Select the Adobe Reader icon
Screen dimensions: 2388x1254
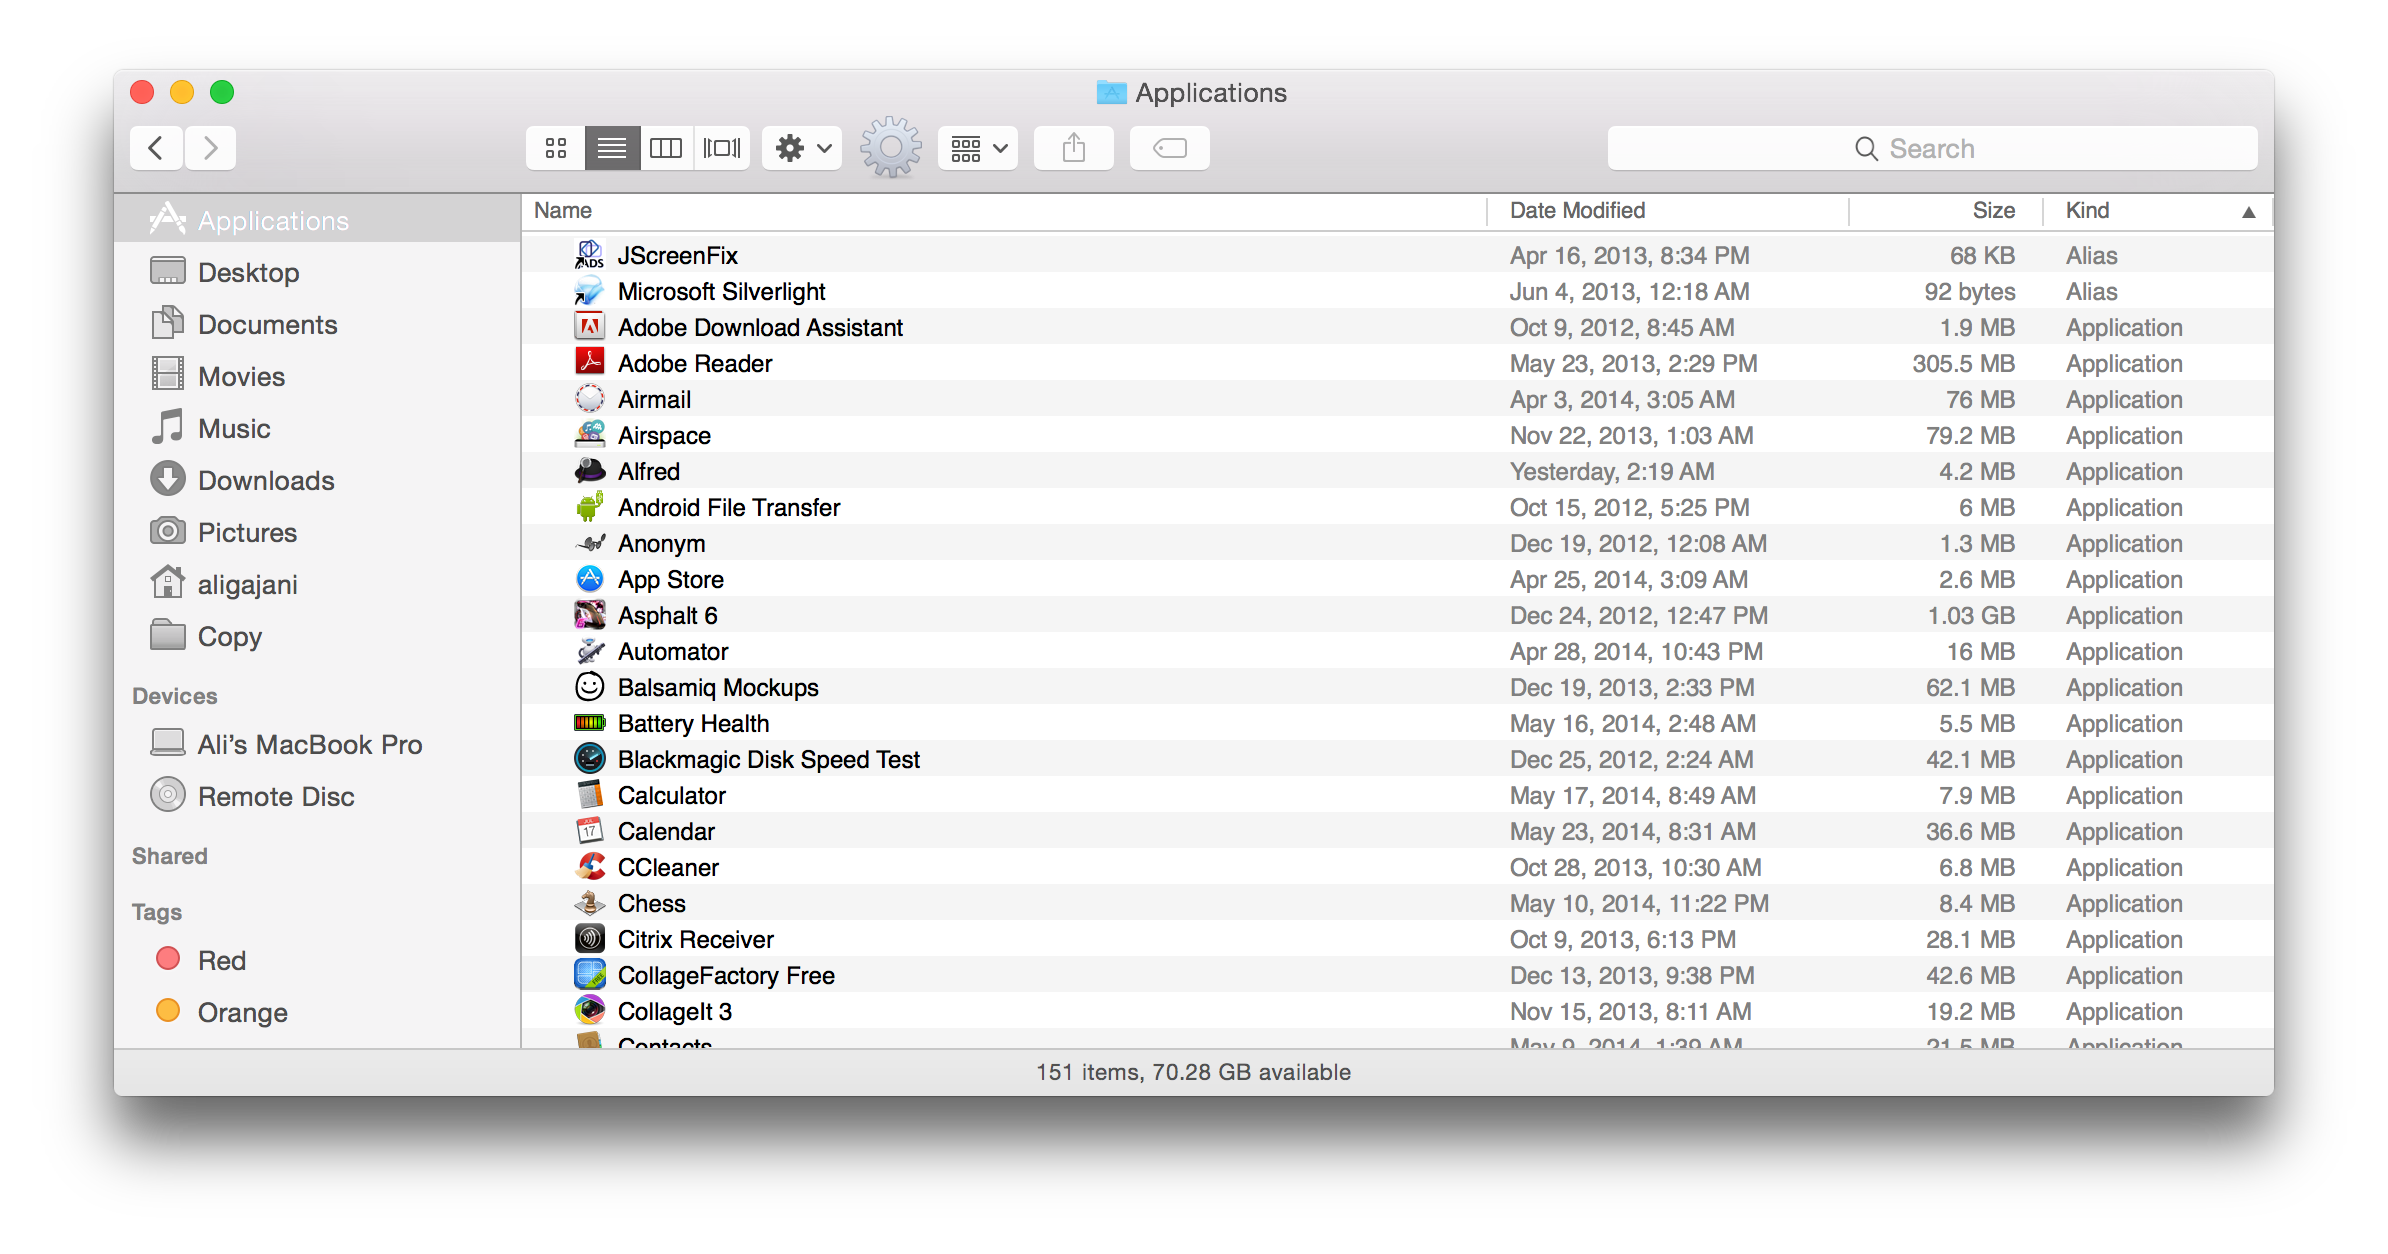tap(590, 363)
